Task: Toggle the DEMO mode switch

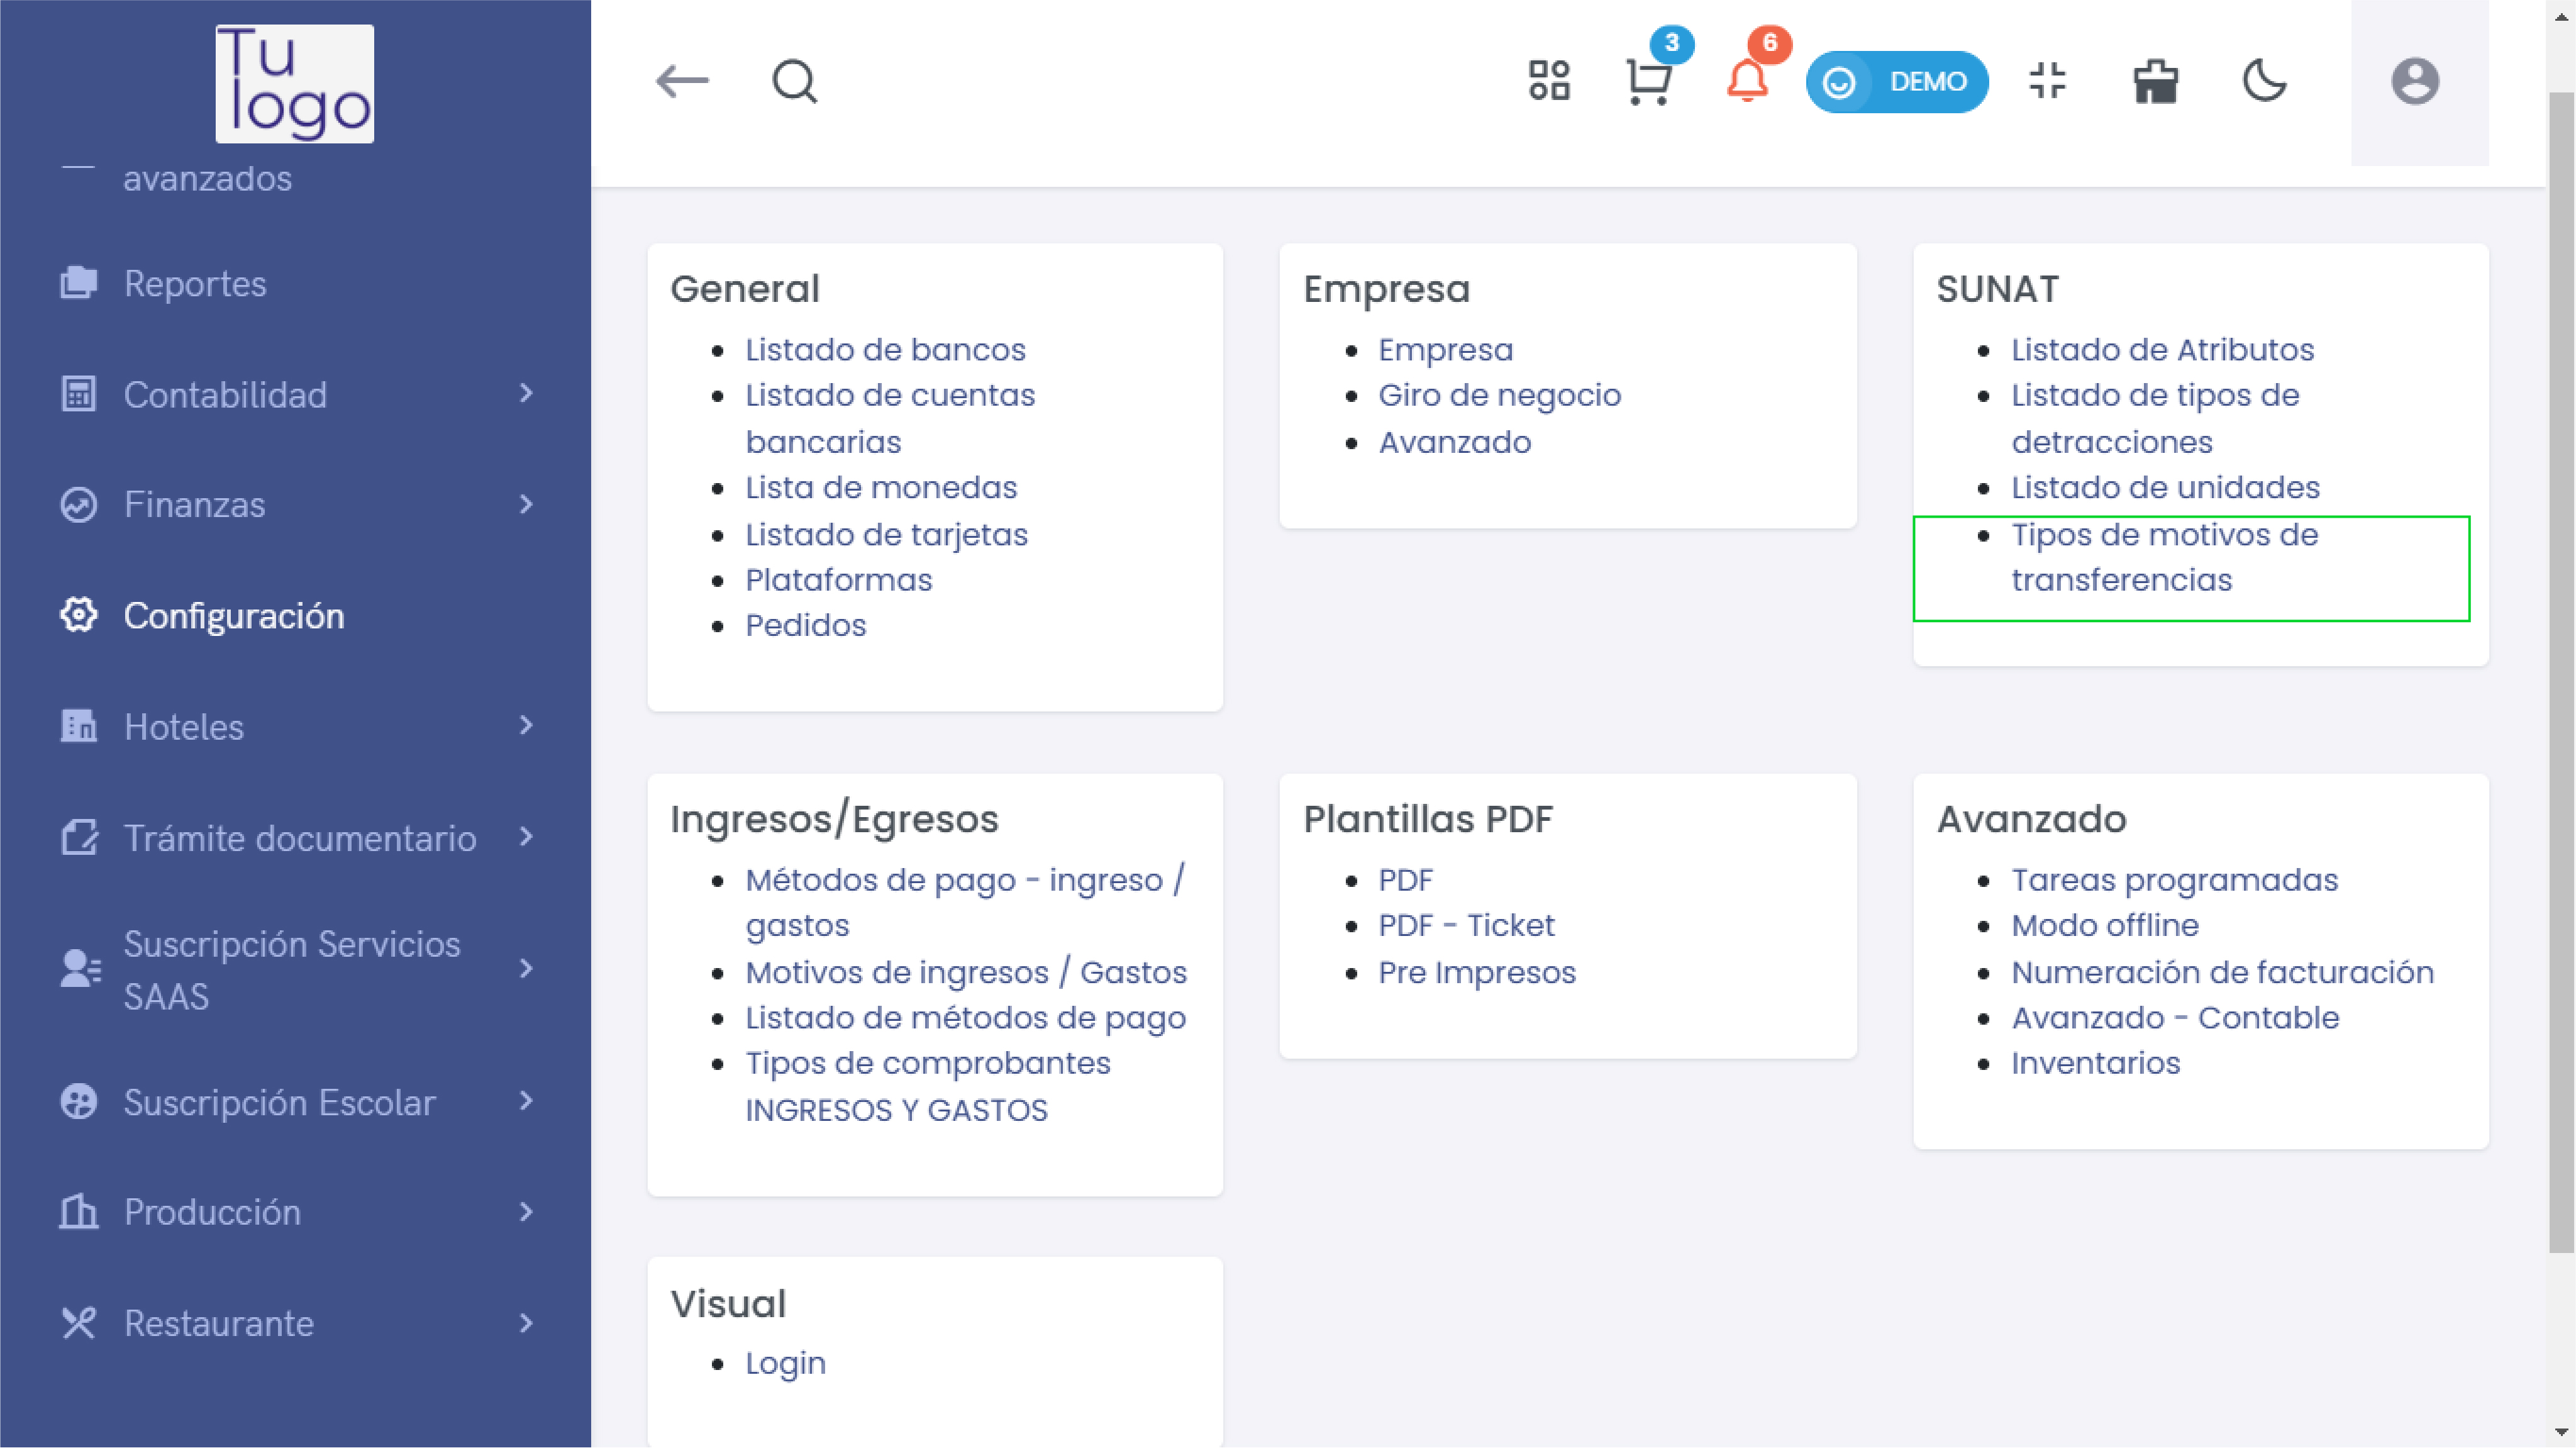Action: (x=1896, y=82)
